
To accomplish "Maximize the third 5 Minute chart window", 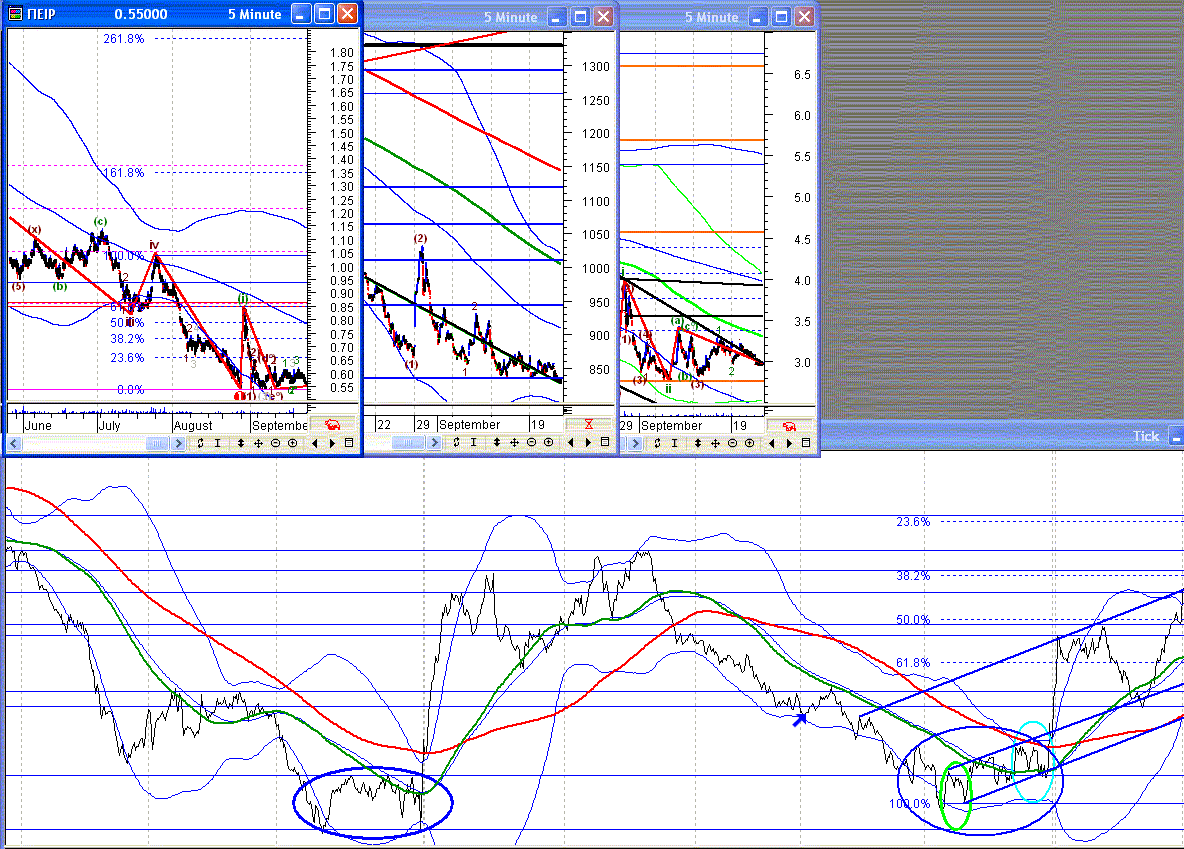I will pos(782,17).
